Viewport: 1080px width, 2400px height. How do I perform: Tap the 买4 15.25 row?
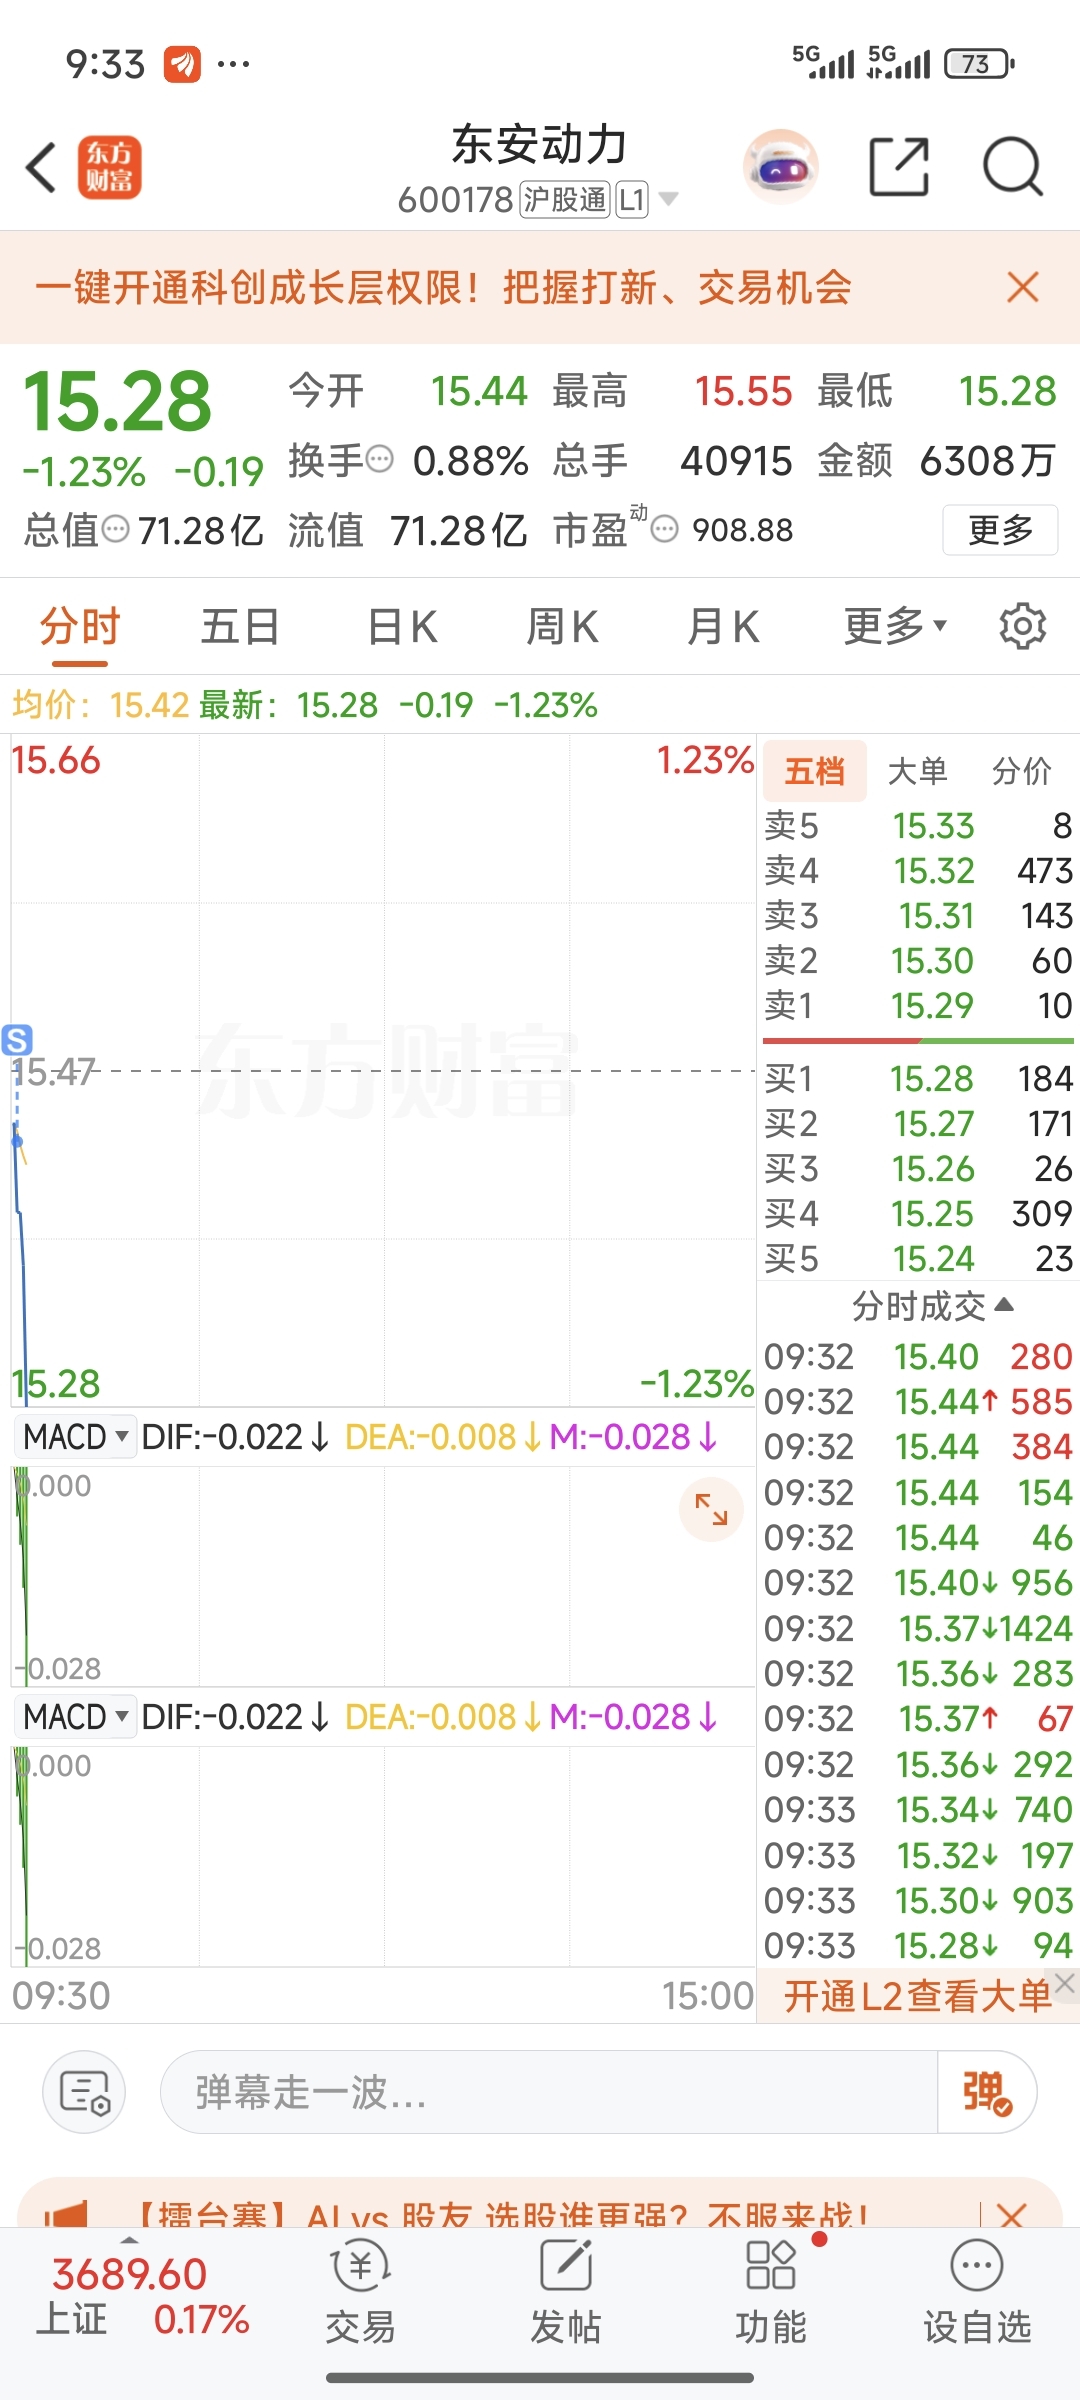(x=918, y=1213)
